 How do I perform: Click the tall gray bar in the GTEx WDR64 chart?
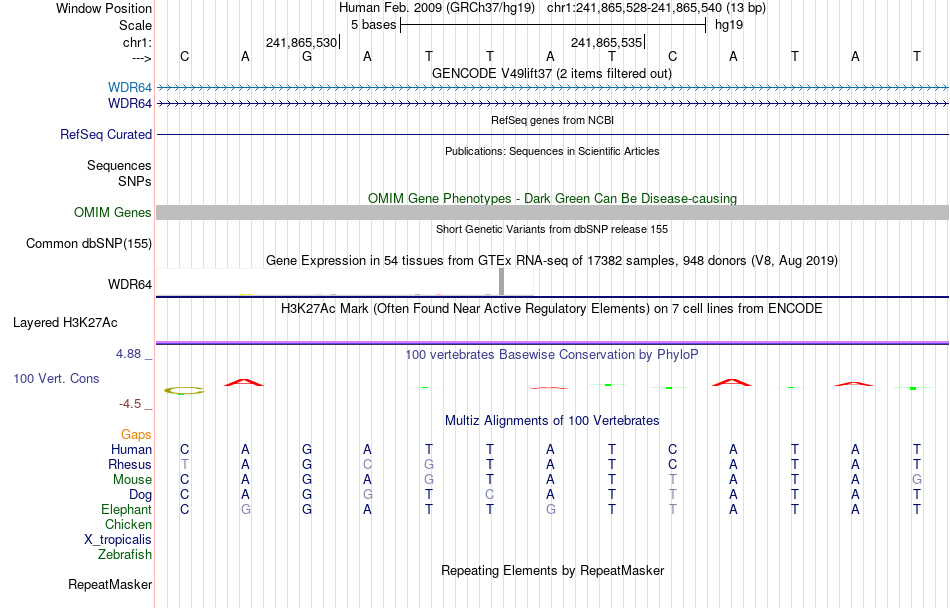[501, 282]
